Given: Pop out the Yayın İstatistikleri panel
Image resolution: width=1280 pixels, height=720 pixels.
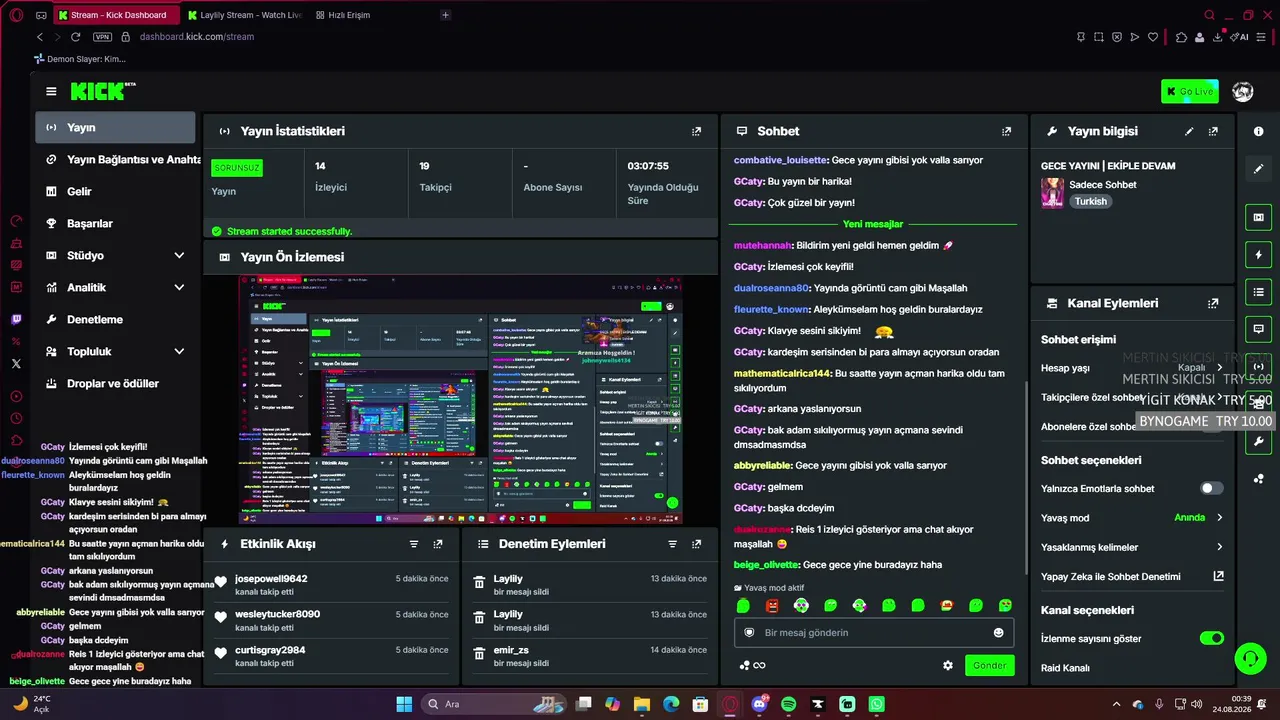Looking at the screenshot, I should 697,131.
